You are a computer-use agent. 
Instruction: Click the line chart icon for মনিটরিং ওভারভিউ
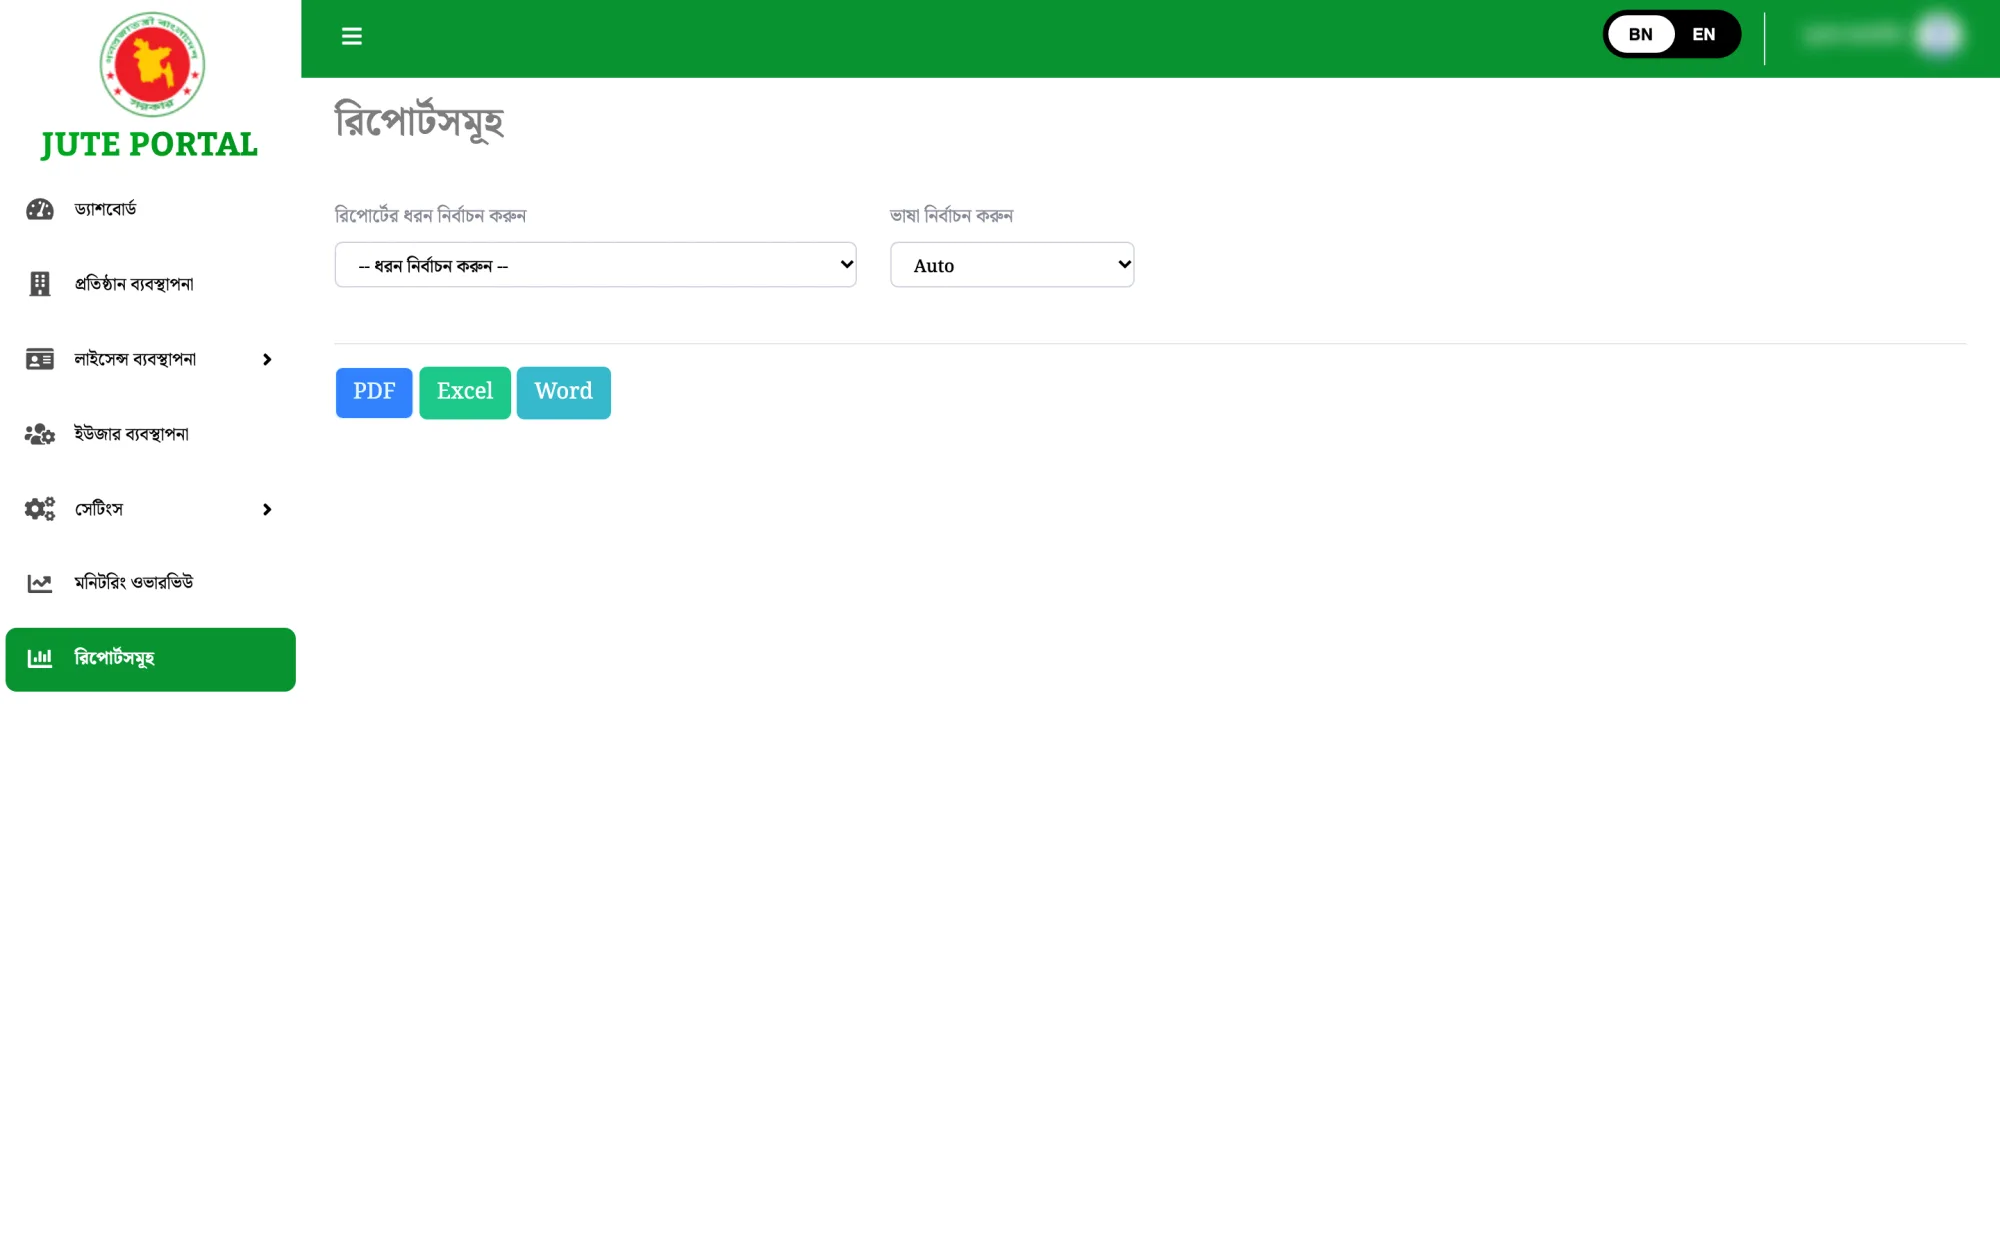pyautogui.click(x=40, y=583)
